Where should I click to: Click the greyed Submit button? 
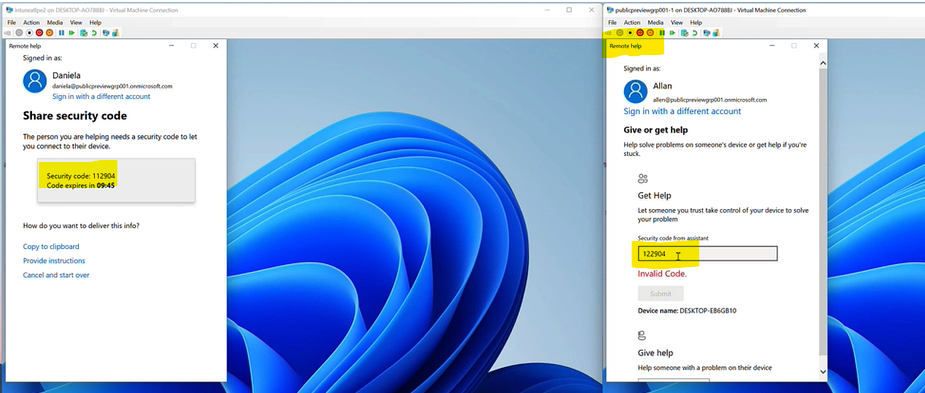(x=661, y=293)
